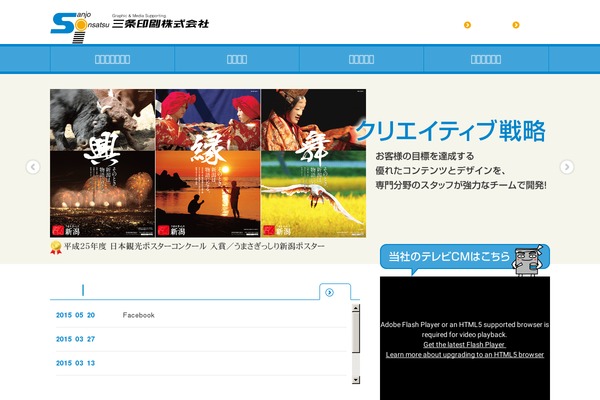Open the third item in blue navigation bar
The height and width of the screenshot is (400, 600).
click(x=362, y=59)
